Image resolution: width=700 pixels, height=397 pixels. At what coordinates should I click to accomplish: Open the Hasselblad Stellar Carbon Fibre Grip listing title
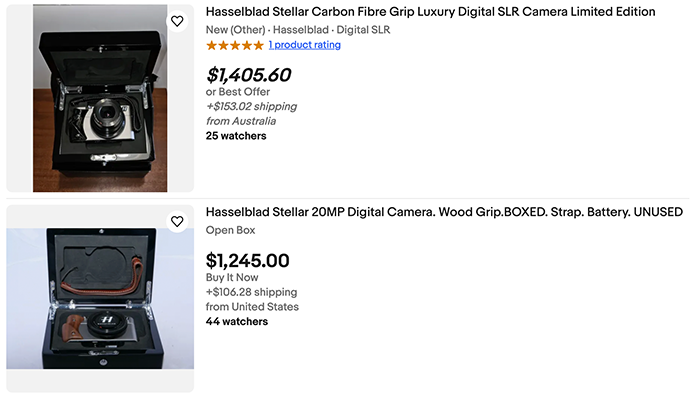point(430,12)
